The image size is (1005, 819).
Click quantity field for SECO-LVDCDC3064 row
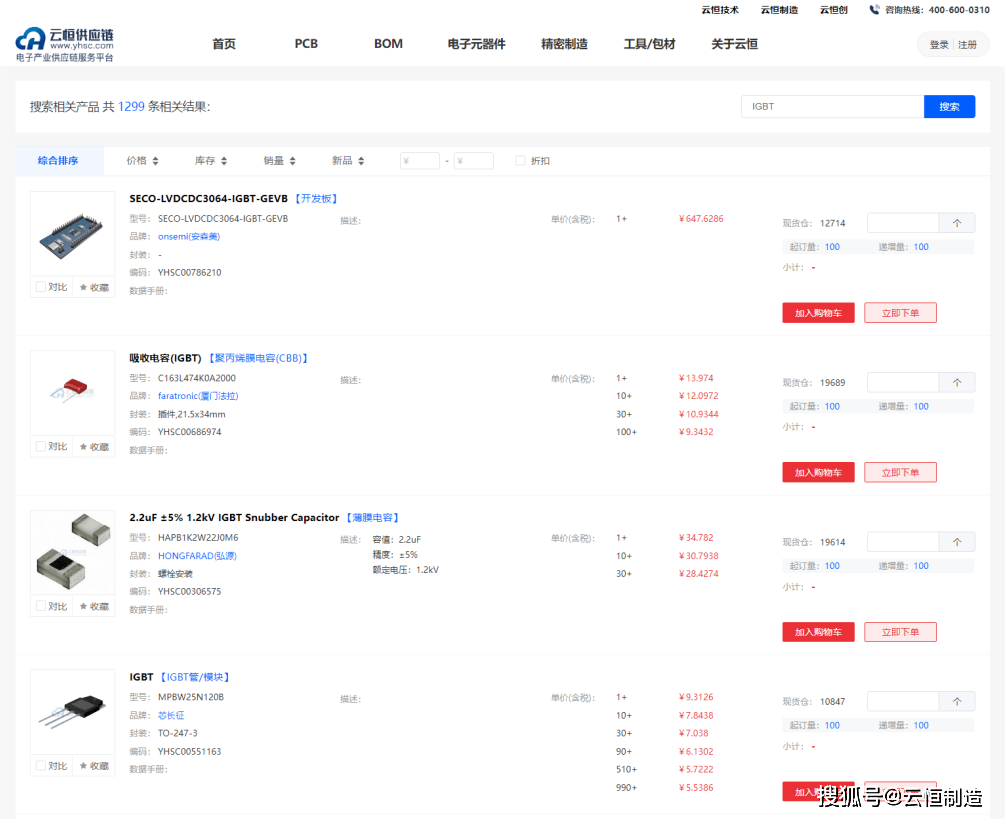click(903, 223)
